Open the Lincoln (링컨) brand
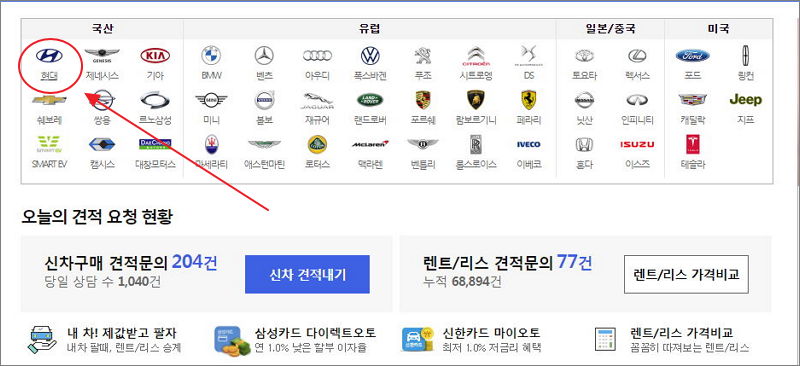 745,56
